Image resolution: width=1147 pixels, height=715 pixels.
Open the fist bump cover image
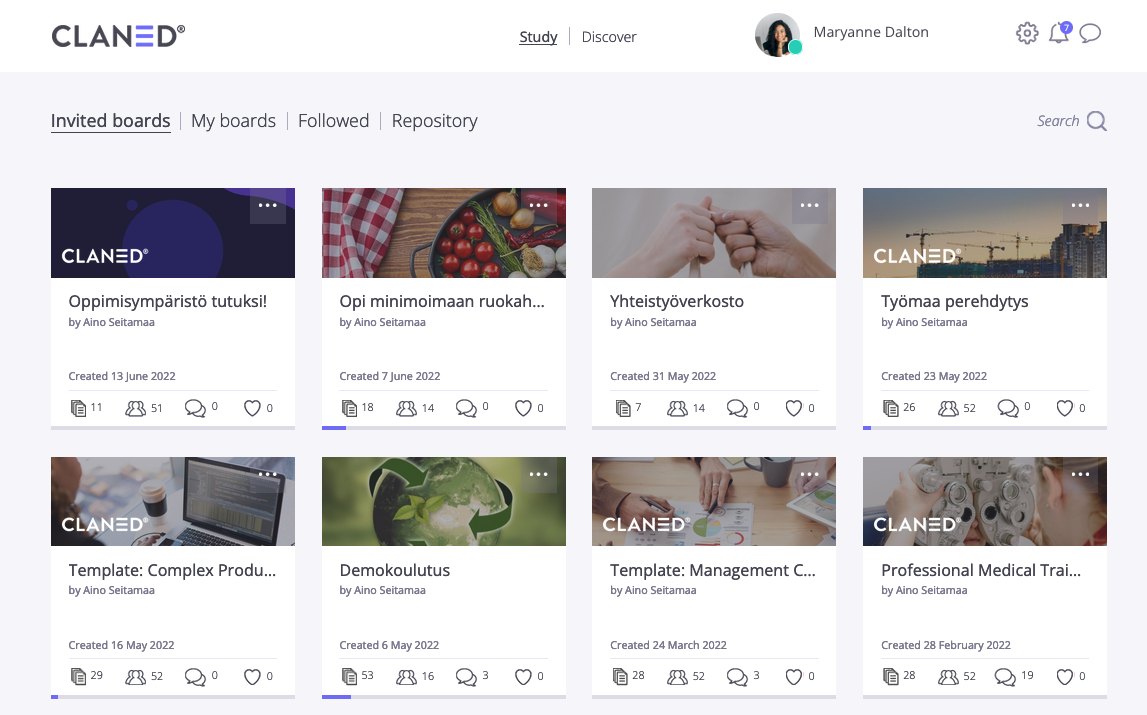714,233
